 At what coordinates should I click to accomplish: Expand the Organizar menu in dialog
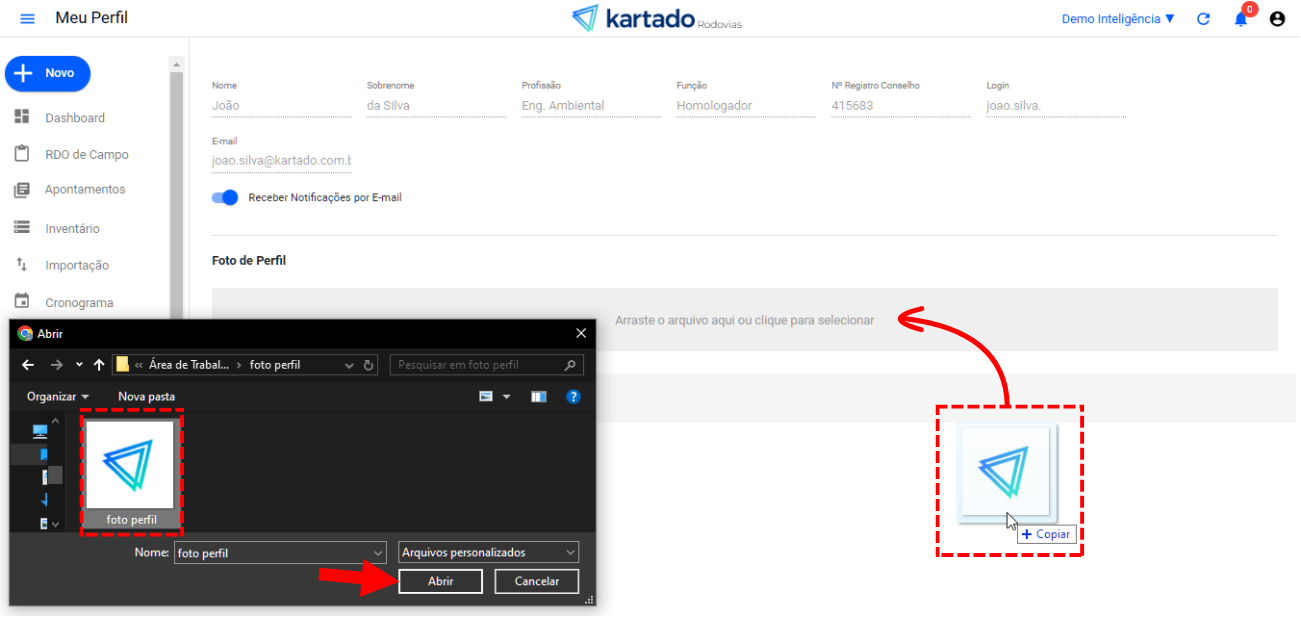pos(58,397)
